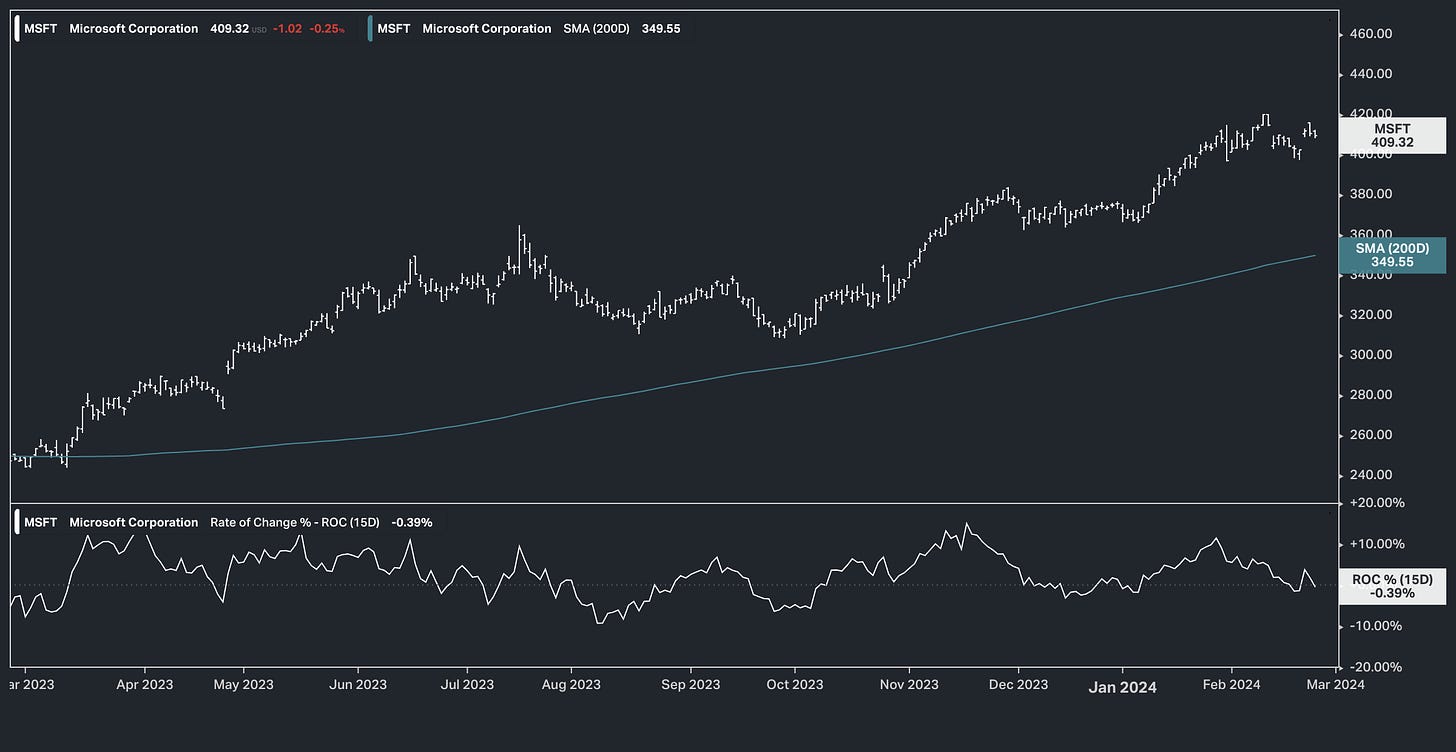The image size is (1456, 752).
Task: Click the Nov 2023 date label
Action: tap(909, 685)
